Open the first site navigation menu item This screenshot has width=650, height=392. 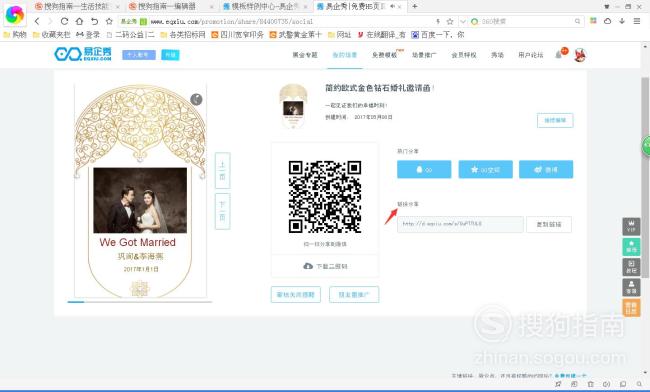[305, 55]
